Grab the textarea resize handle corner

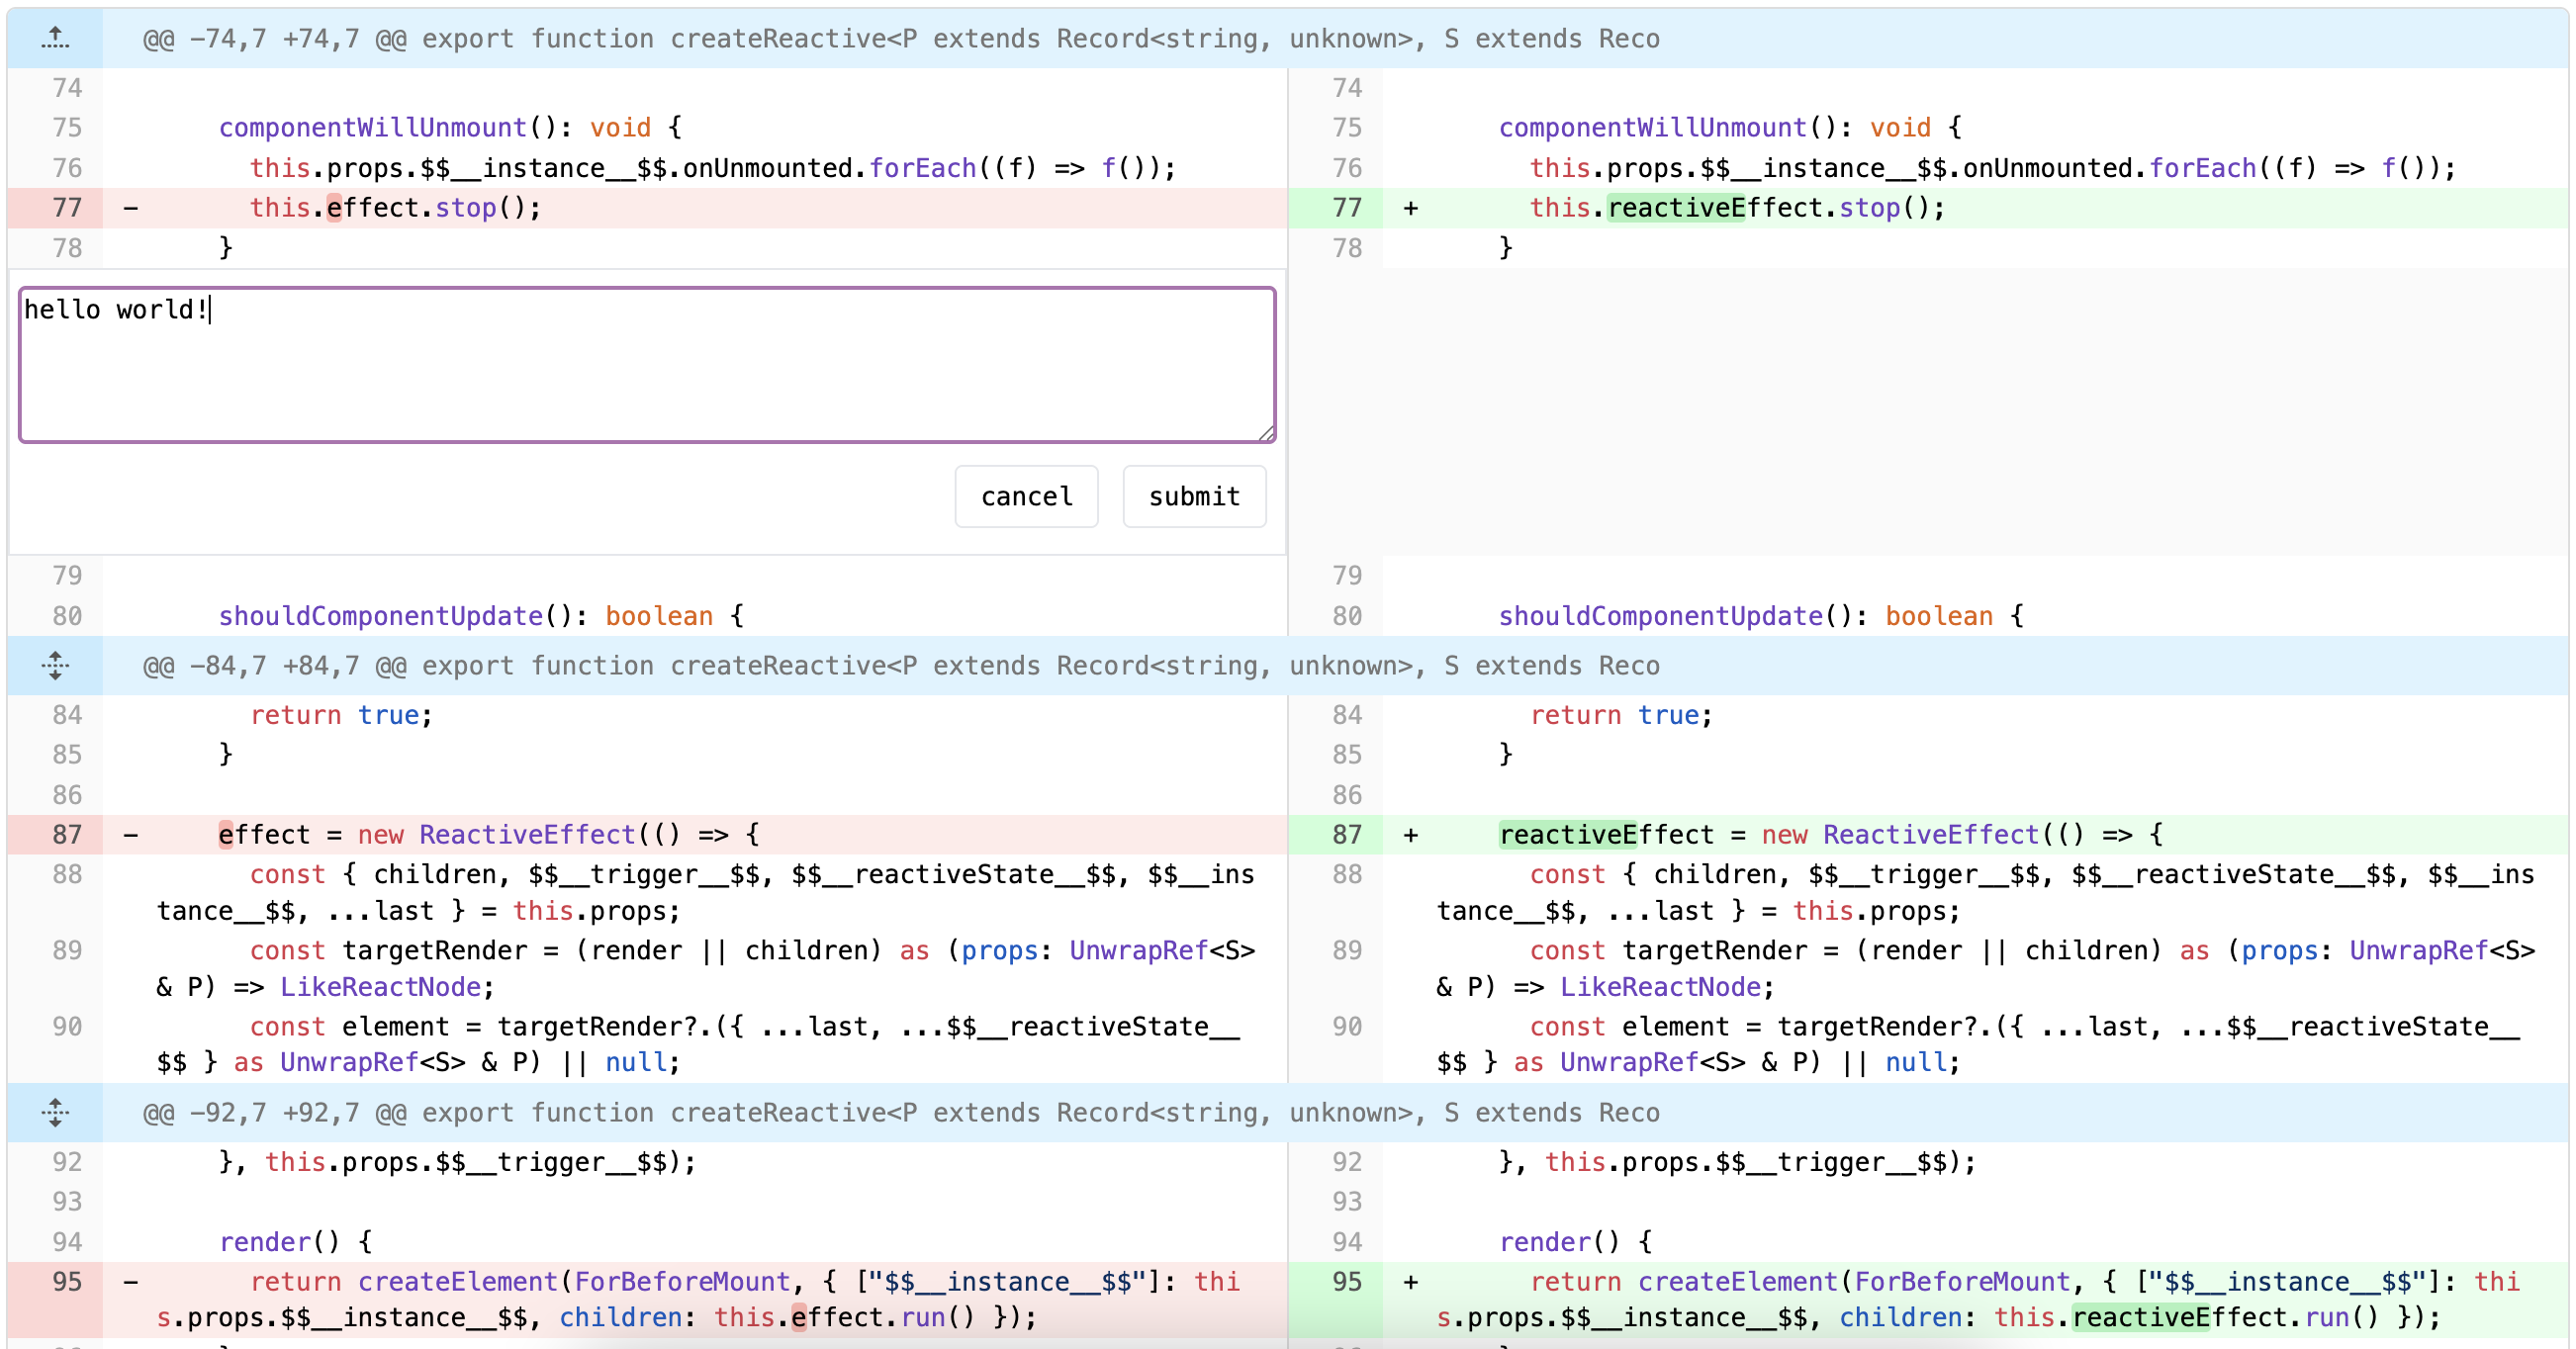click(x=1266, y=433)
